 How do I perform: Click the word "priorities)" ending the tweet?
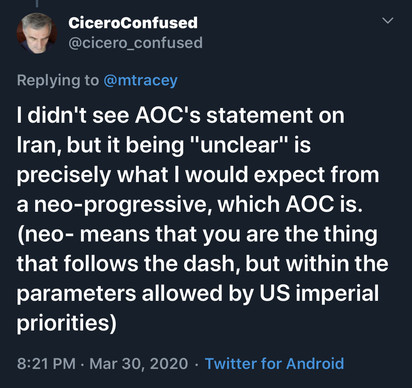tap(67, 323)
